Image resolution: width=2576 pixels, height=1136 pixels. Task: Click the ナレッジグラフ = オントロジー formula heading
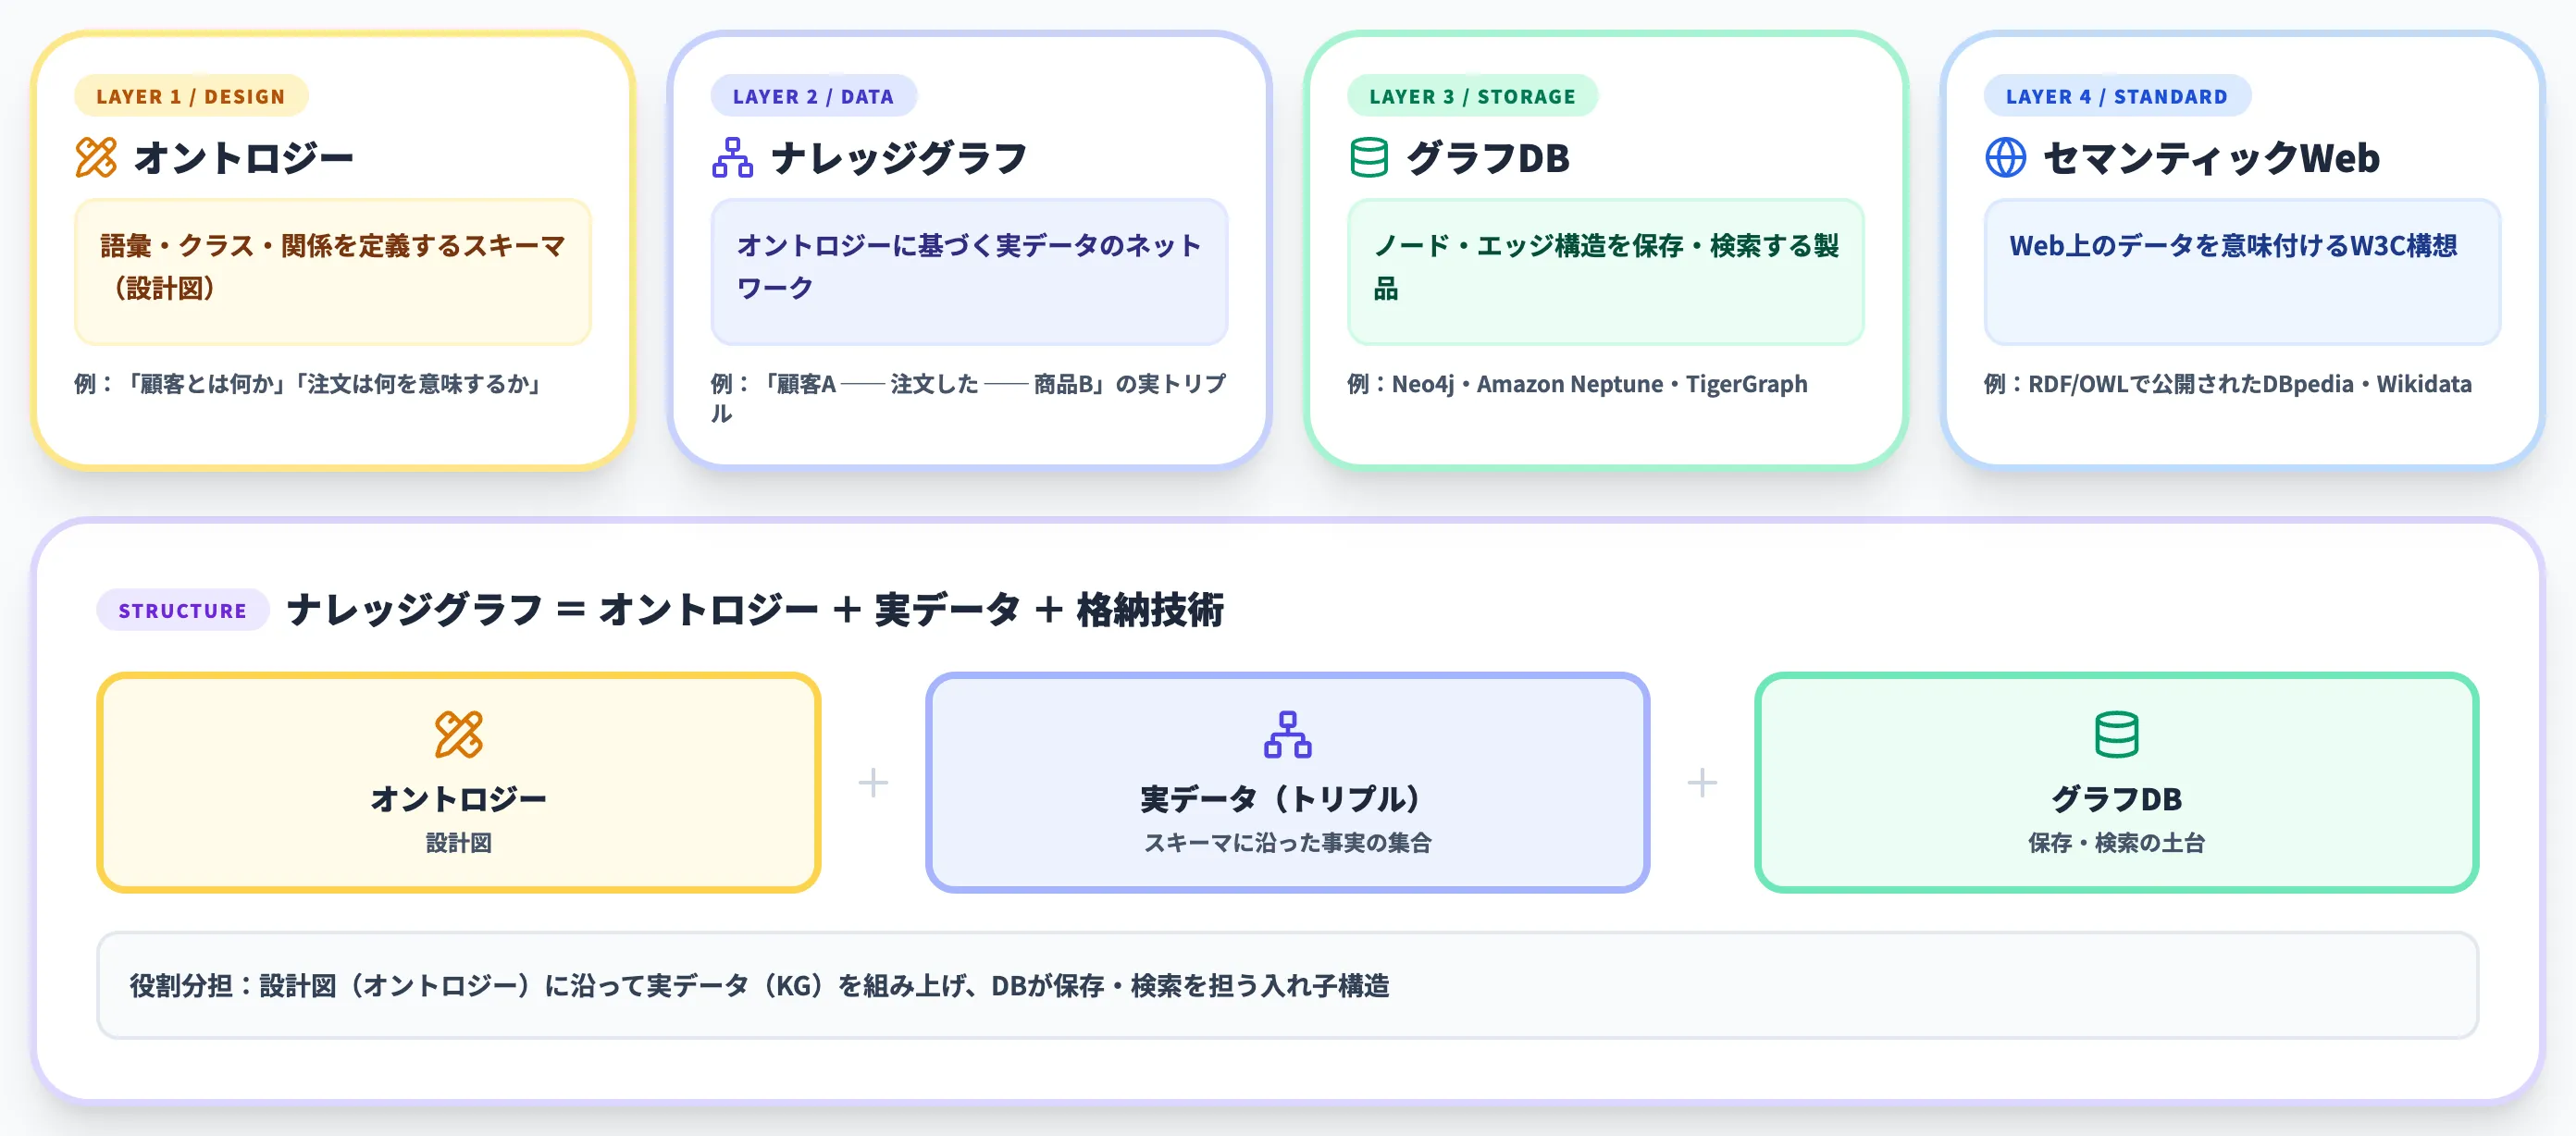click(x=755, y=610)
